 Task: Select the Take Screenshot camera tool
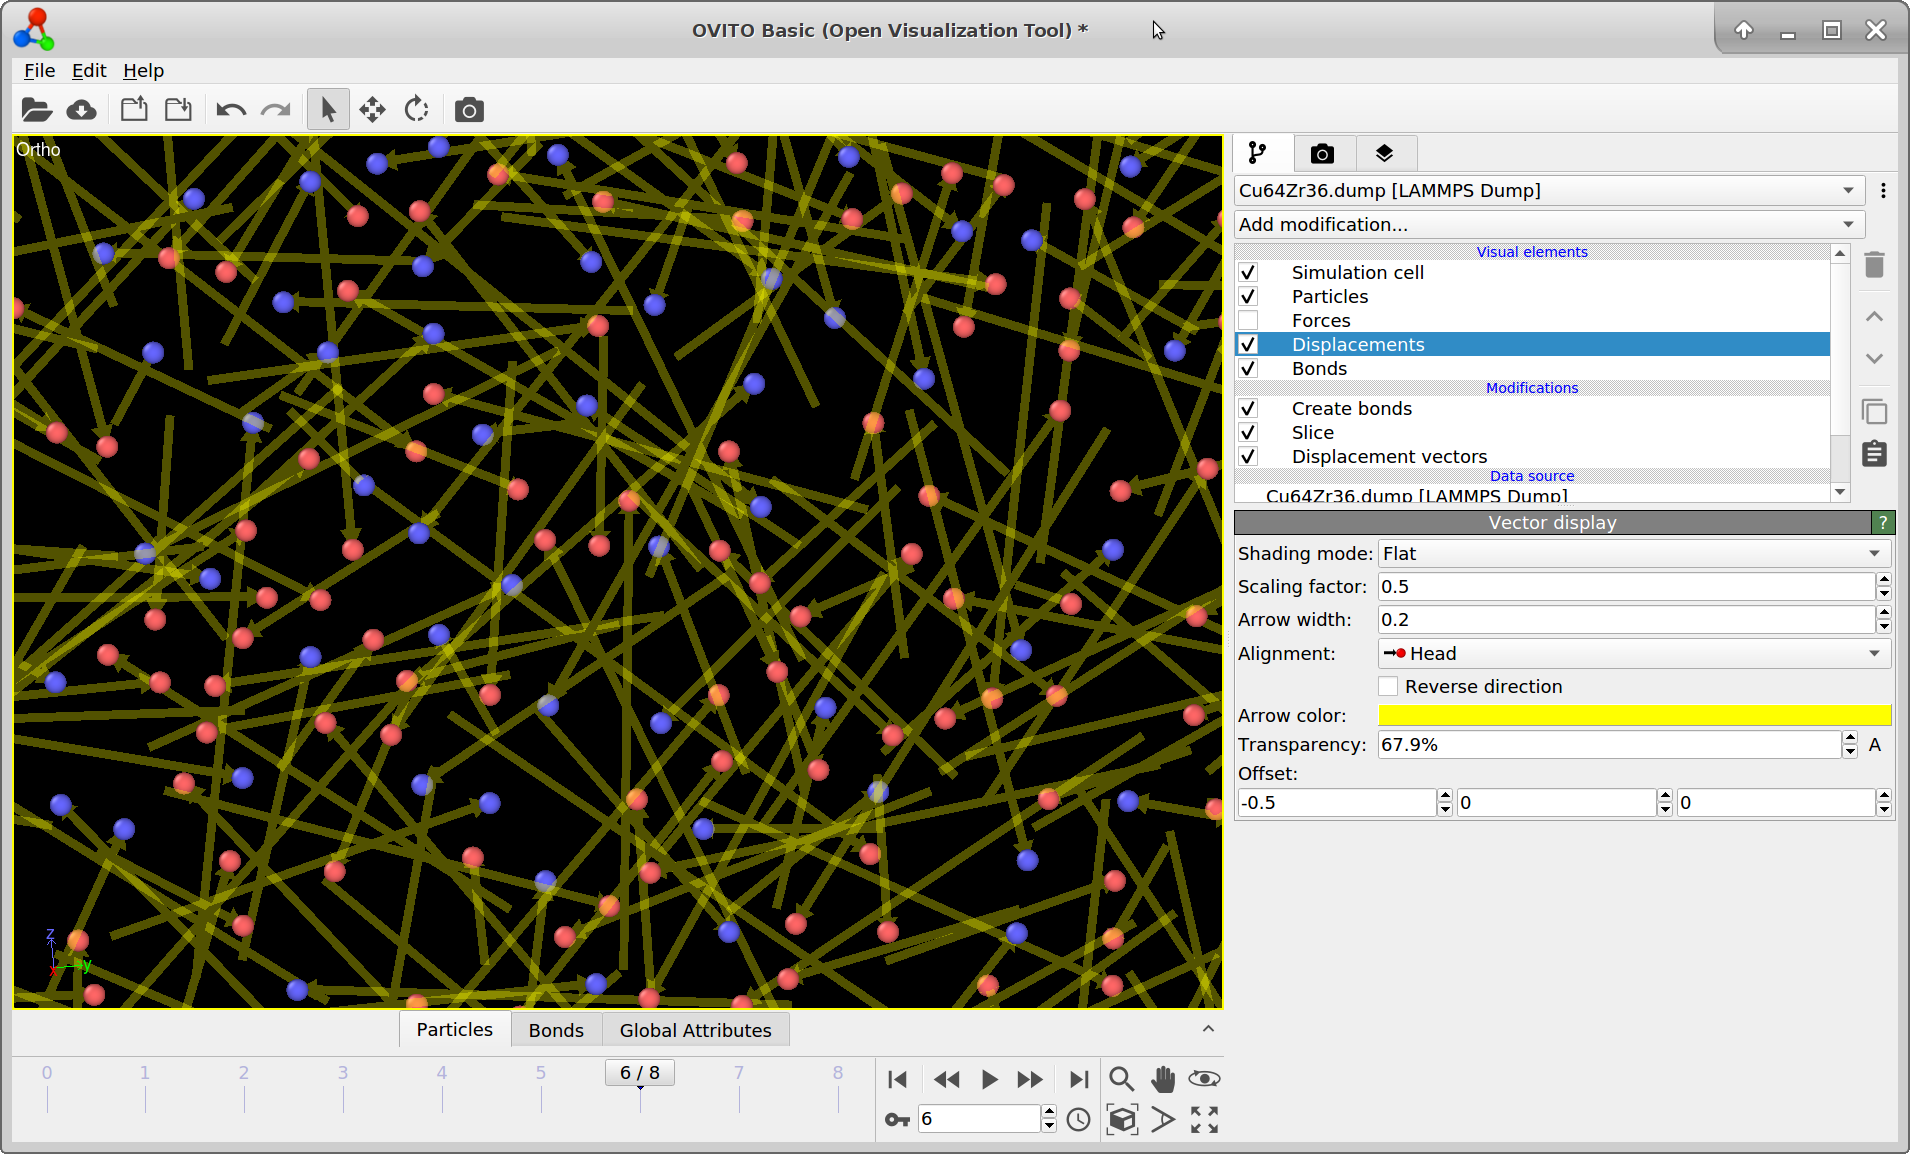click(468, 109)
